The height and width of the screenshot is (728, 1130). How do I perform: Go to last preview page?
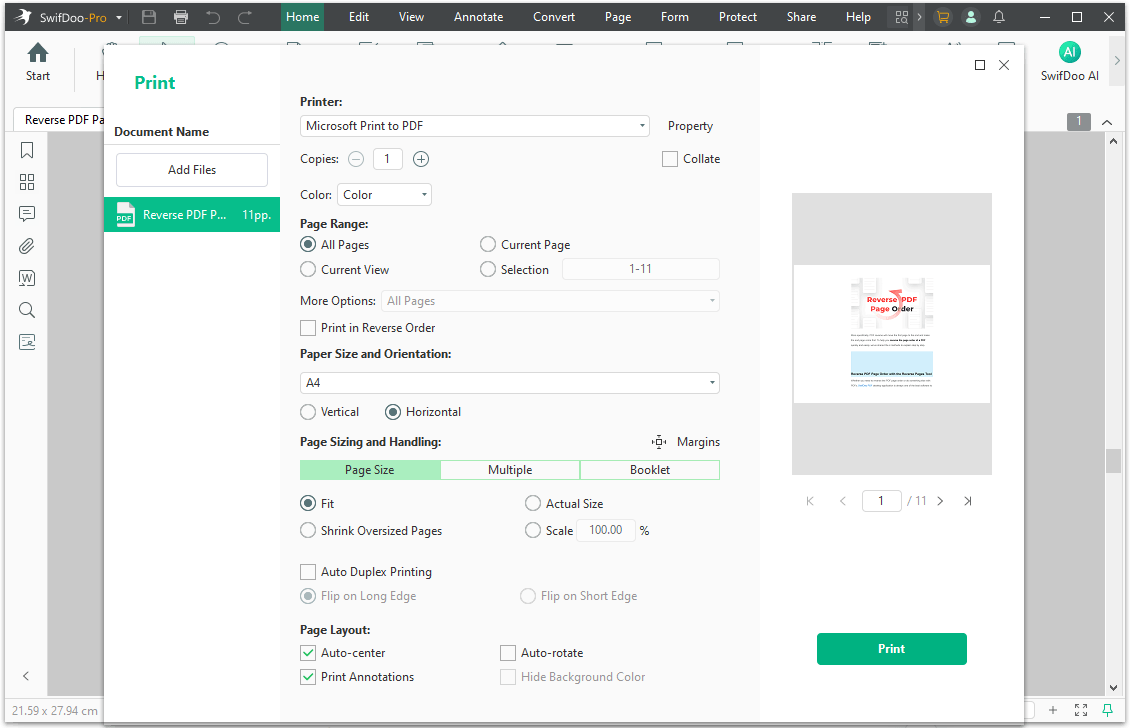pyautogui.click(x=968, y=501)
